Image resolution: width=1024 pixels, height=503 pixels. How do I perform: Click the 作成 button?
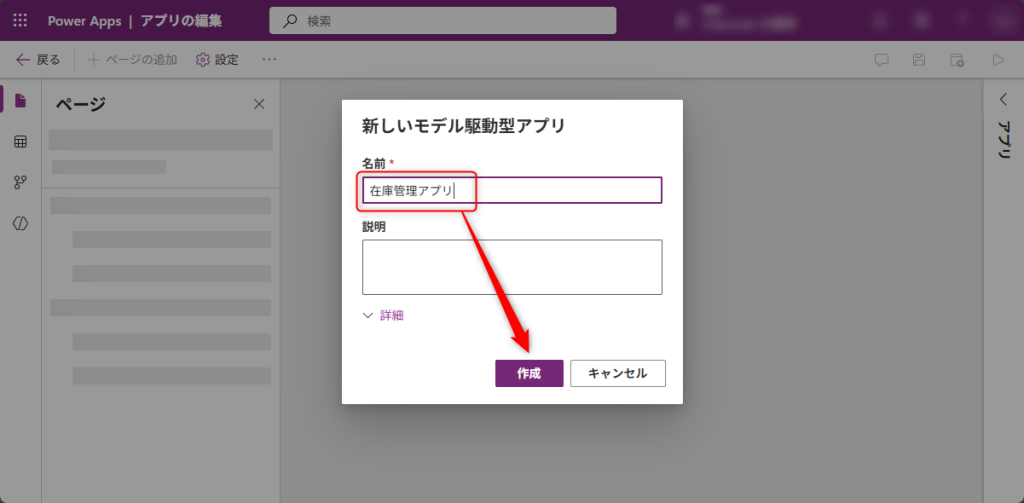point(529,373)
